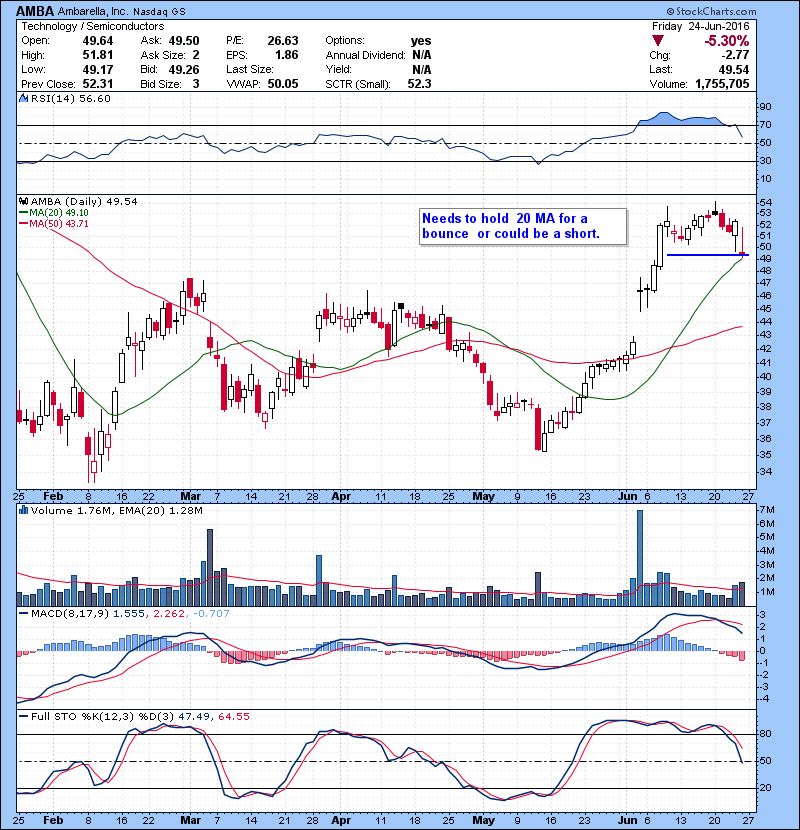Image resolution: width=800 pixels, height=830 pixels.
Task: Click the candlestick icon beside AMBA (Daily)
Action: tap(24, 201)
